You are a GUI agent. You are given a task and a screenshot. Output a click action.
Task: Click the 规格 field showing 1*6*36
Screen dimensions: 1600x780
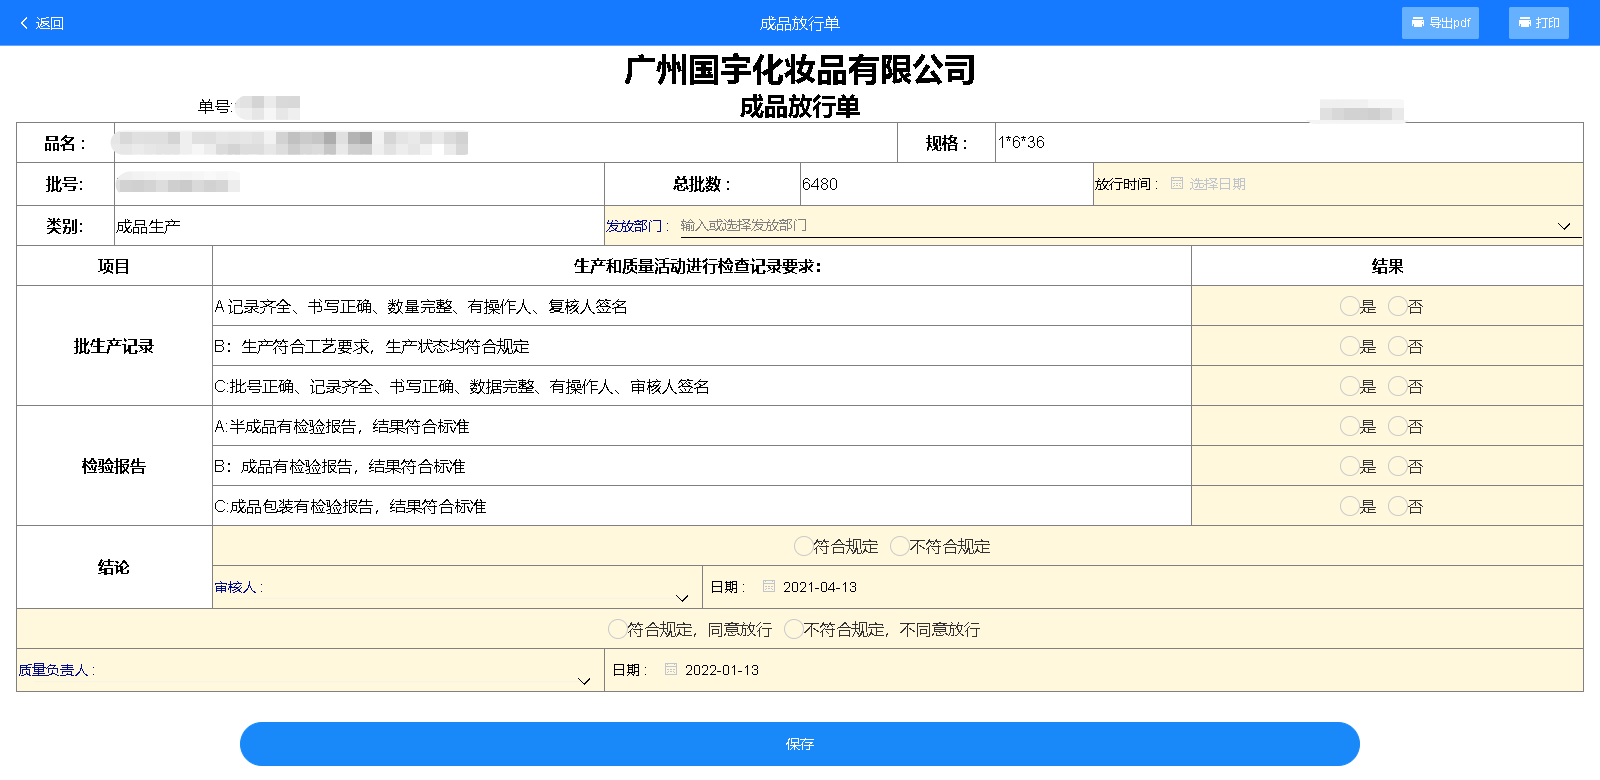(1288, 143)
